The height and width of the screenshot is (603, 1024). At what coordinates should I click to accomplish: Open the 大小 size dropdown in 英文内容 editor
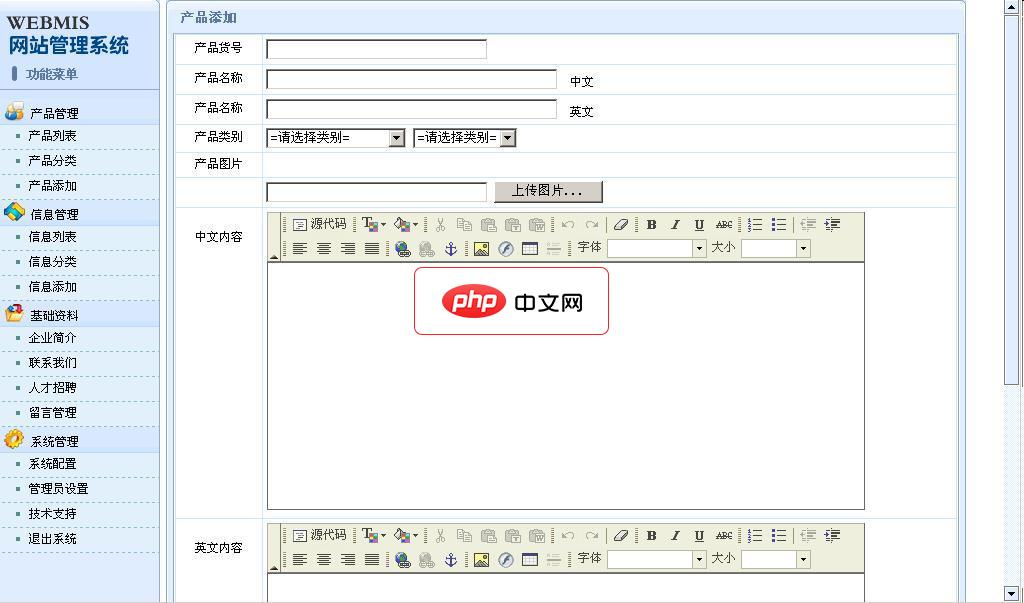pos(776,559)
